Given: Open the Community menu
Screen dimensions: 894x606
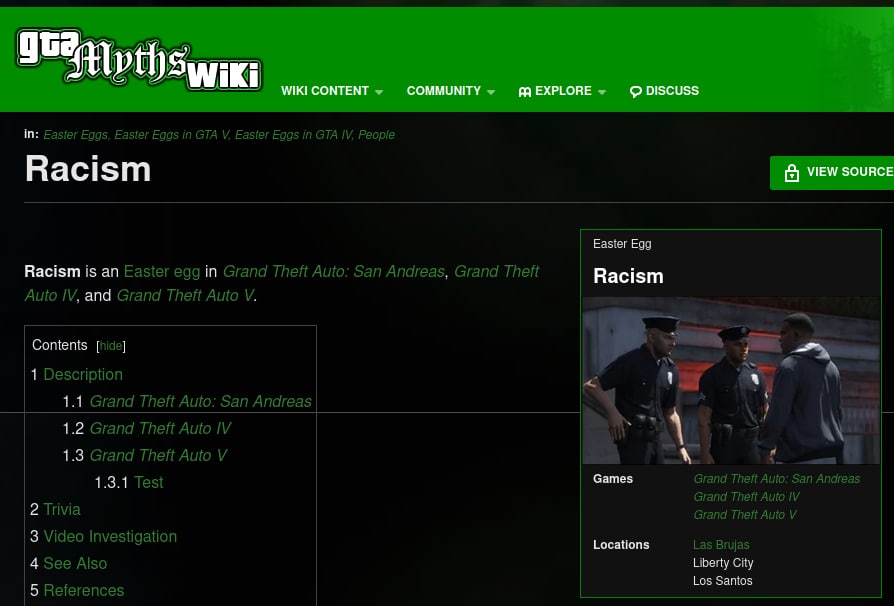Looking at the screenshot, I should [444, 91].
